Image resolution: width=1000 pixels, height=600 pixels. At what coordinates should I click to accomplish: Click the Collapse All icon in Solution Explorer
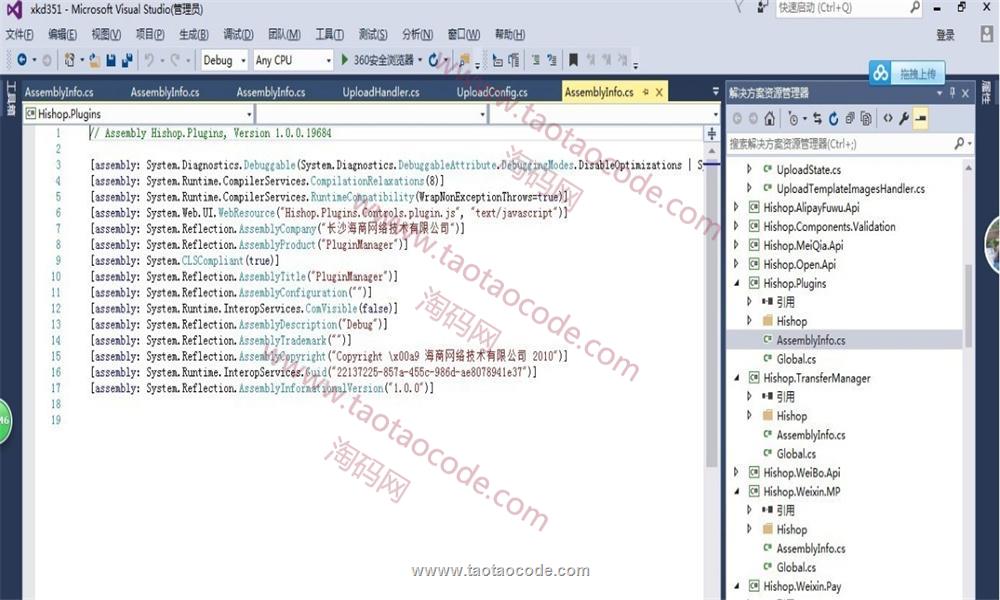851,119
